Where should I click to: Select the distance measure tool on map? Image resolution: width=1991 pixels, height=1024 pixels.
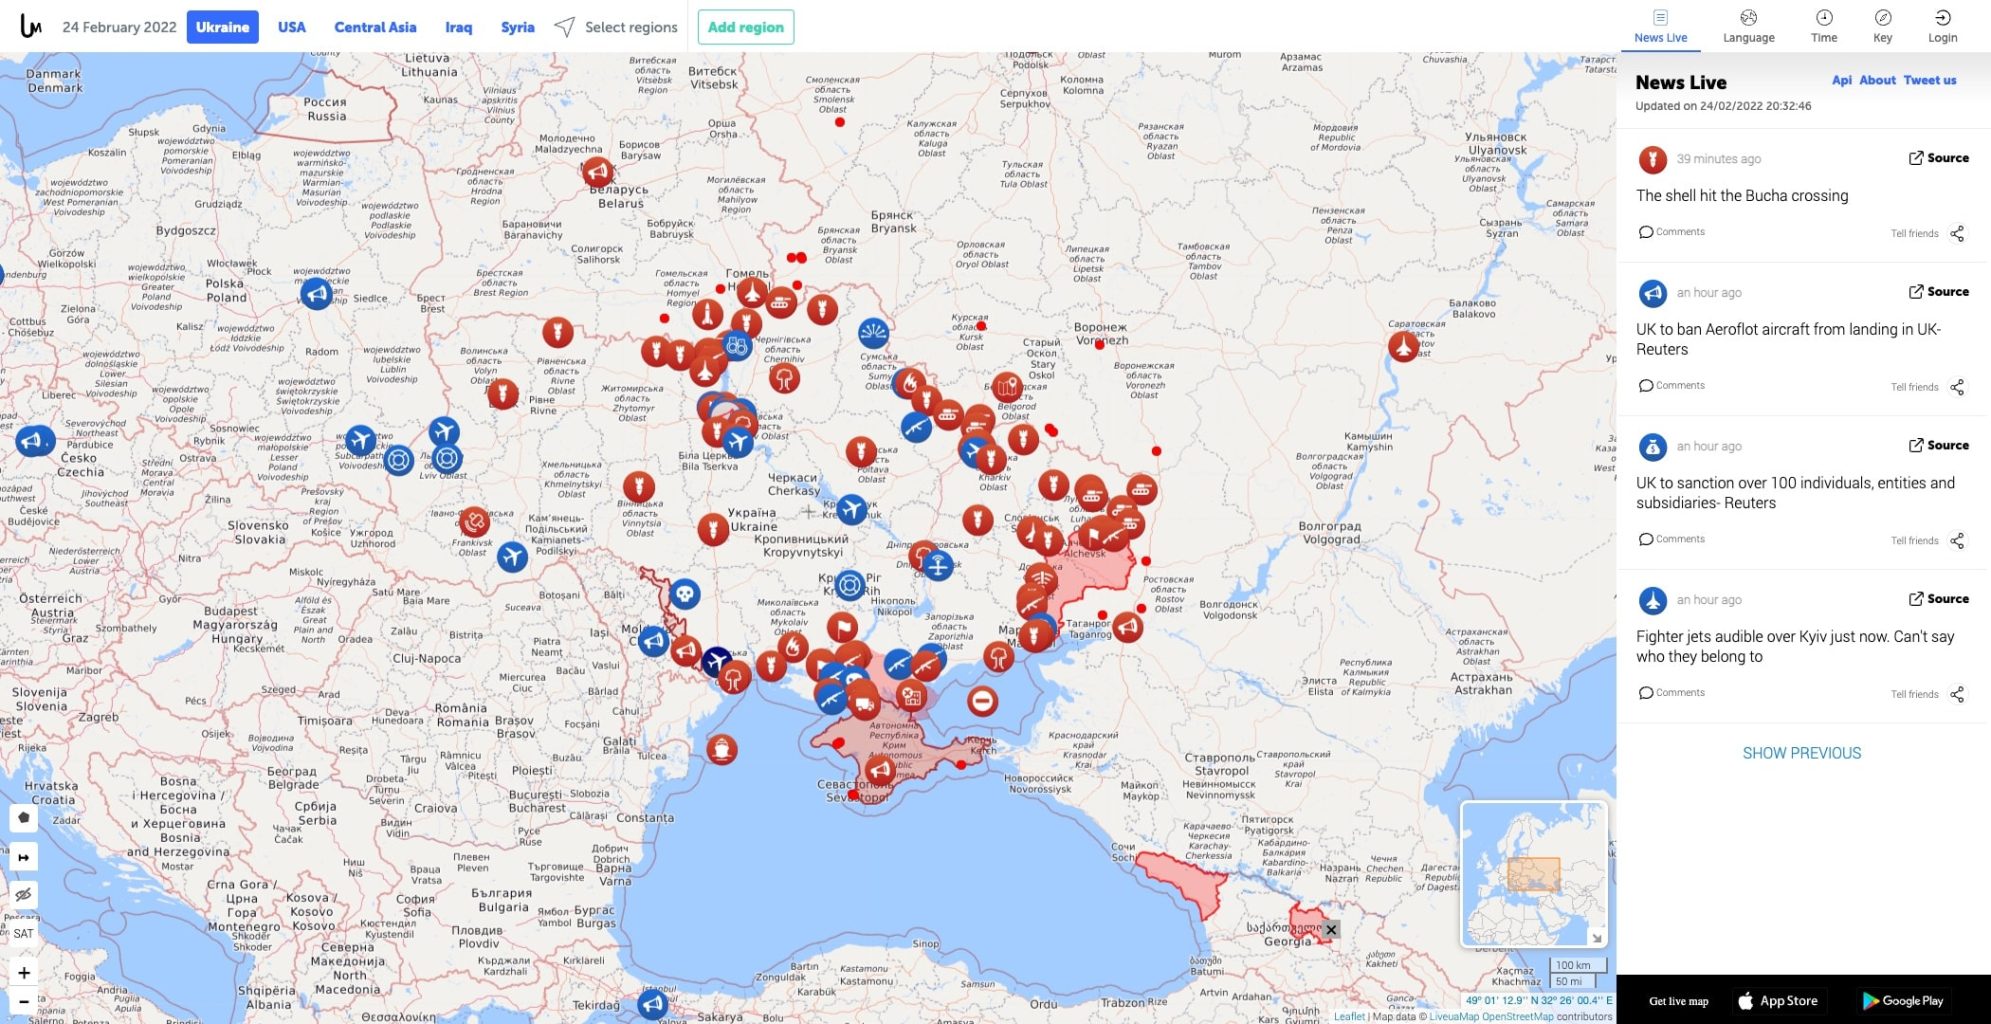24,857
